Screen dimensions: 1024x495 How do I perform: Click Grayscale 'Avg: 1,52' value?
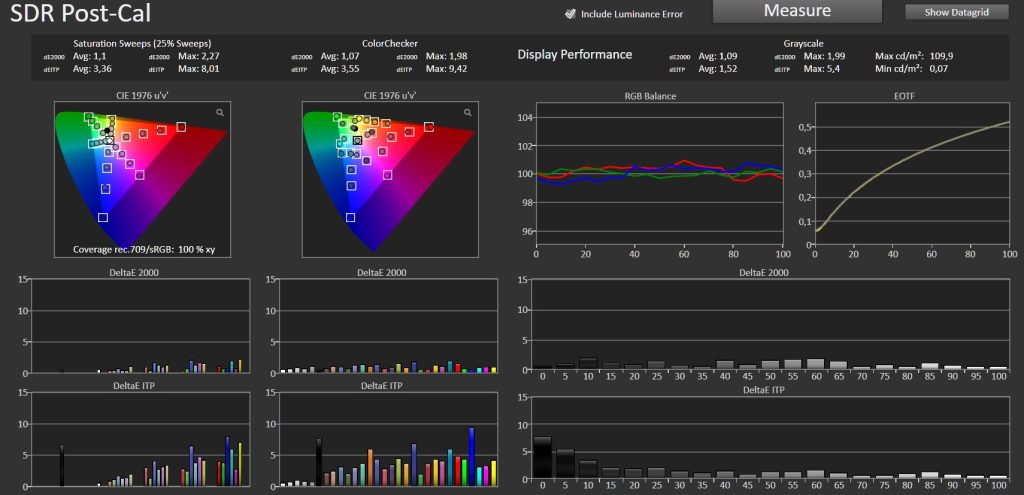point(719,69)
